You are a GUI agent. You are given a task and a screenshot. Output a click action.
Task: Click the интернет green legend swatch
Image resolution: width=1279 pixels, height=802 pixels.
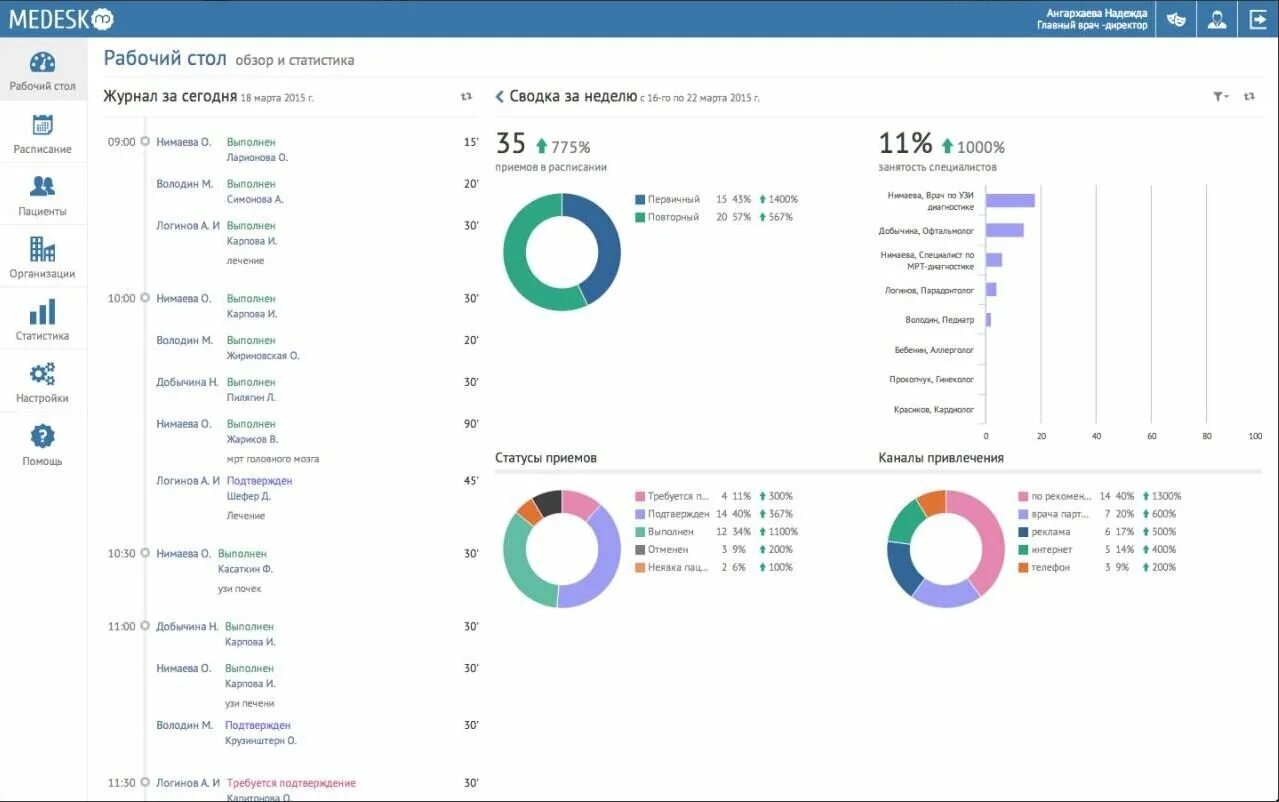click(1024, 549)
